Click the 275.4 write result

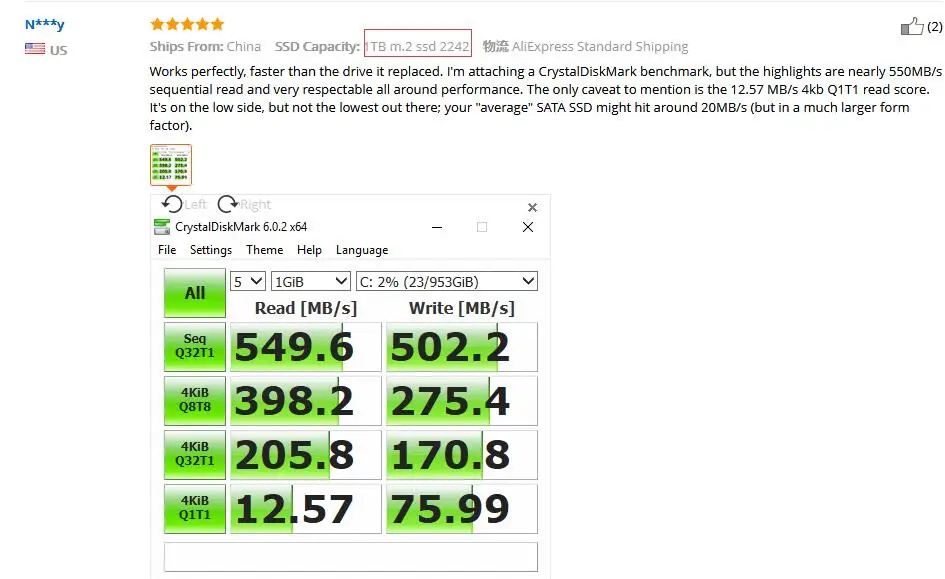coord(462,401)
